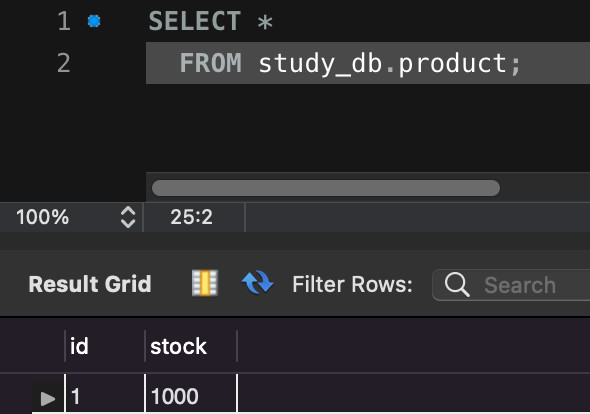Click the 25:2 cursor position indicator

[x=192, y=217]
